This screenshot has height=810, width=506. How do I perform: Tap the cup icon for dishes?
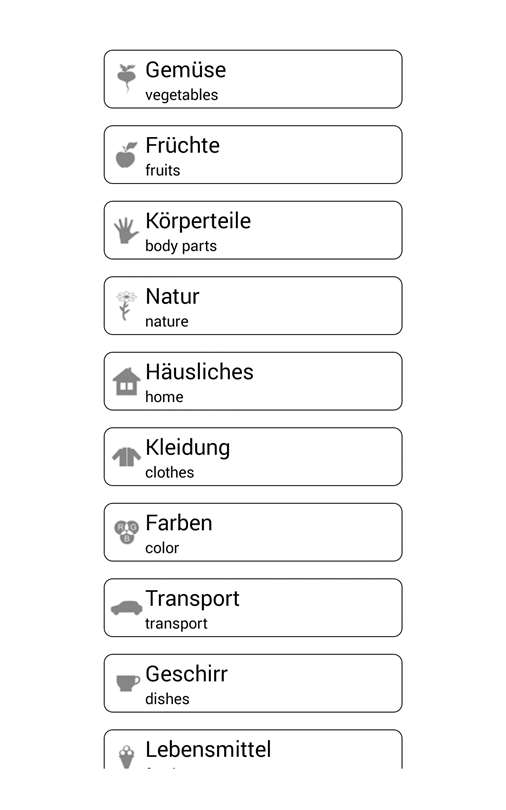[x=128, y=683]
